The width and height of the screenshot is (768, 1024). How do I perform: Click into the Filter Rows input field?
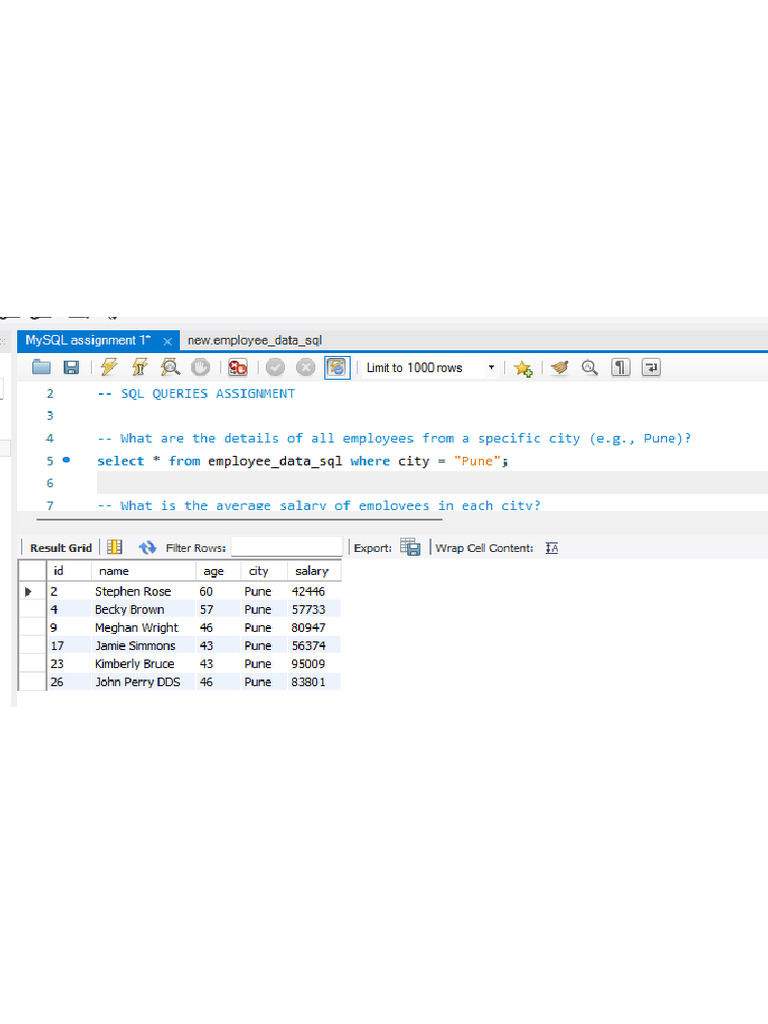pyautogui.click(x=287, y=547)
